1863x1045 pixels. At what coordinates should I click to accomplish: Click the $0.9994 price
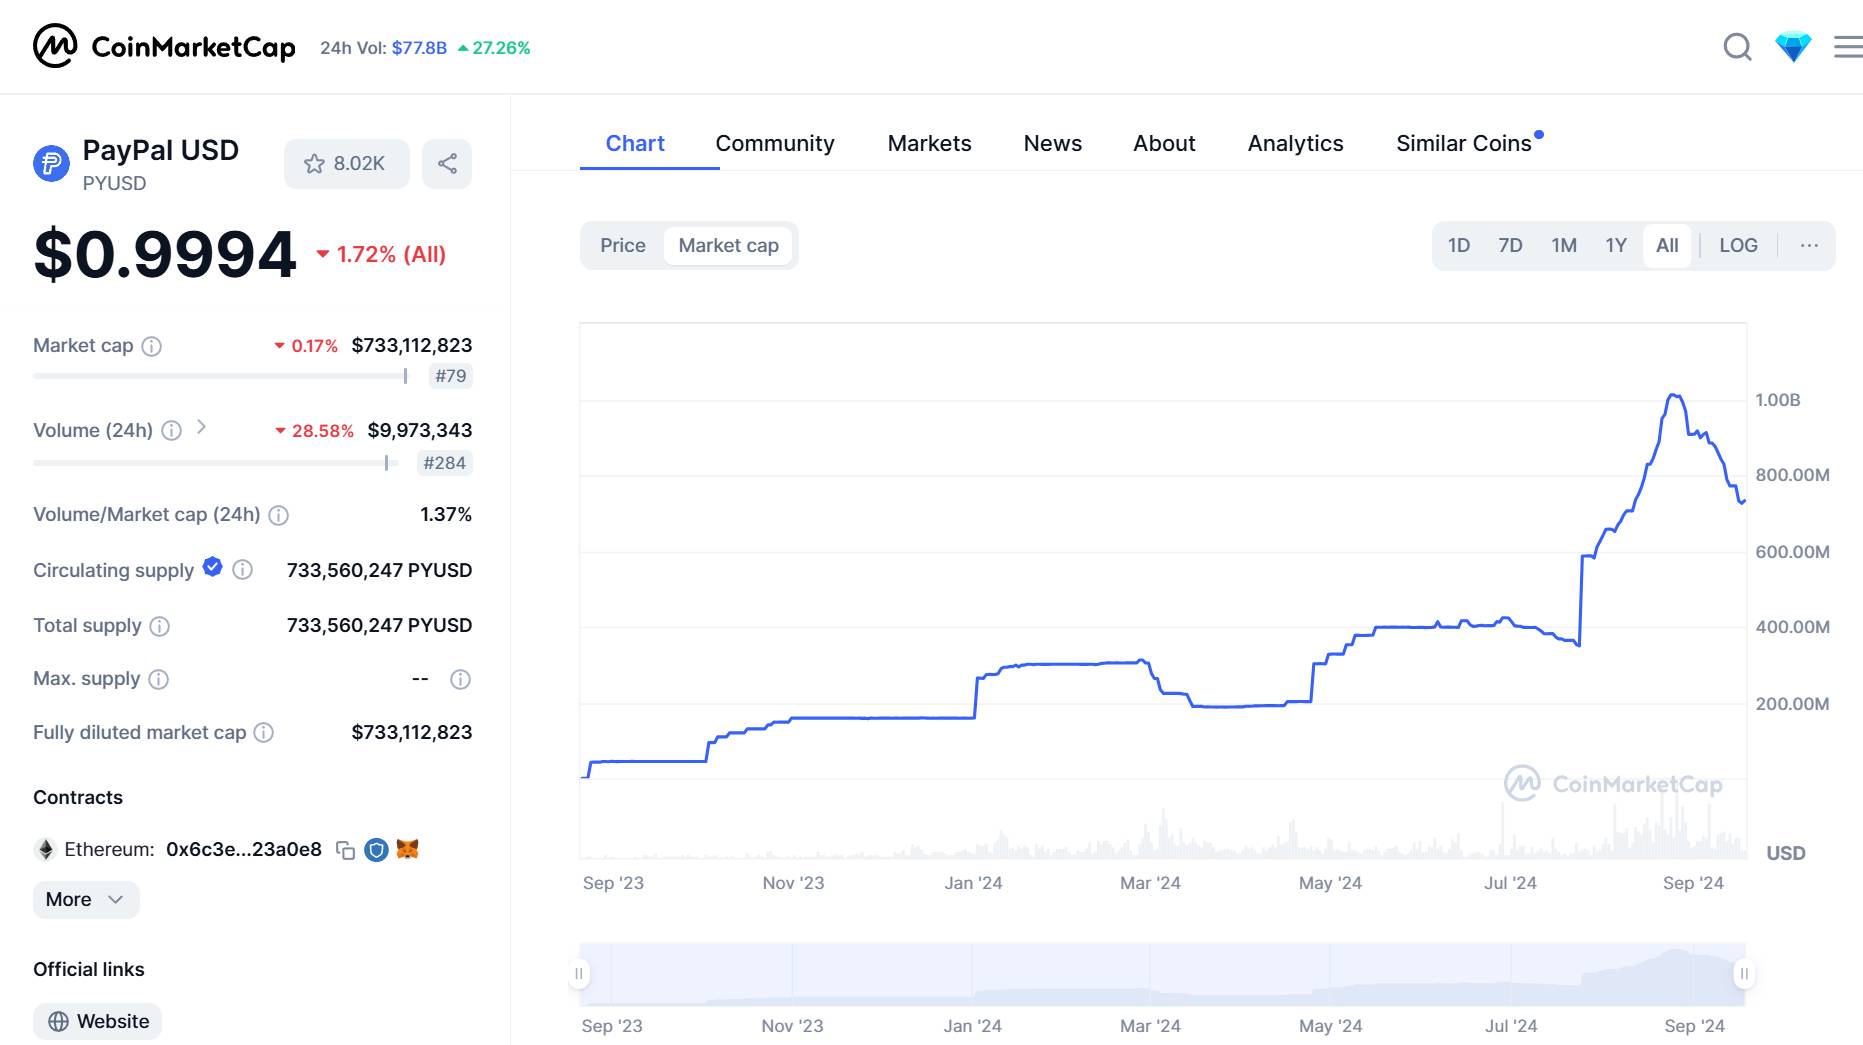pyautogui.click(x=165, y=254)
